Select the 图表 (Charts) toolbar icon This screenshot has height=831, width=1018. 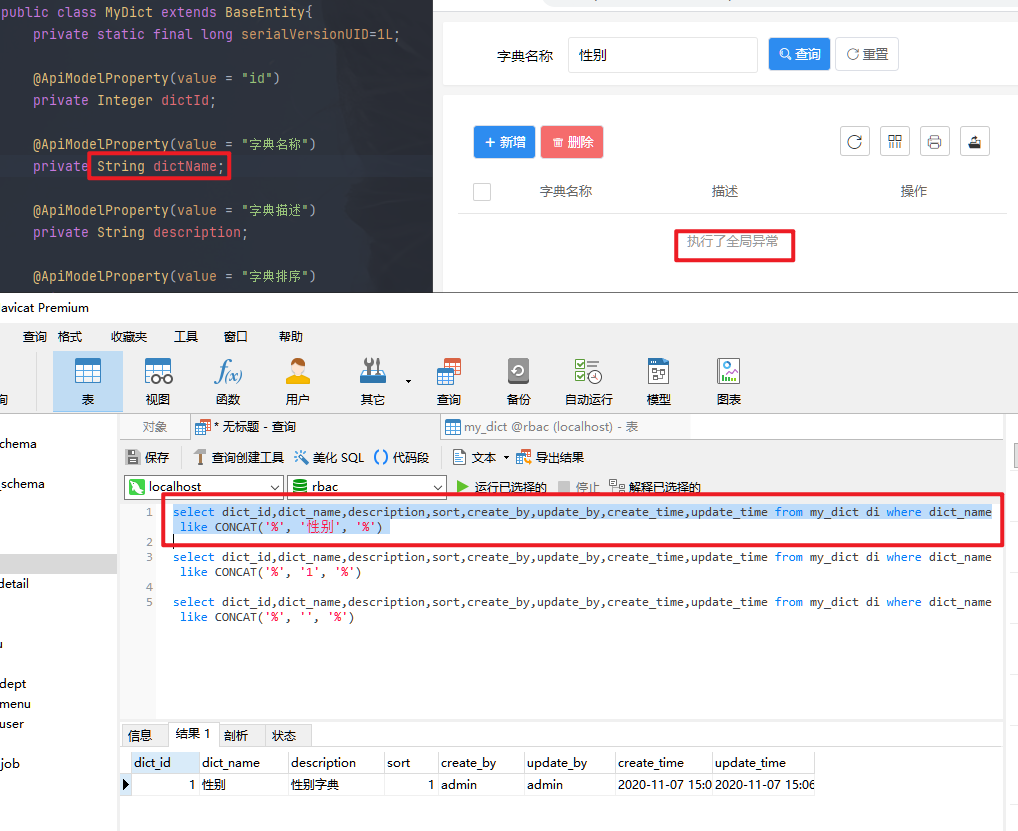click(728, 381)
